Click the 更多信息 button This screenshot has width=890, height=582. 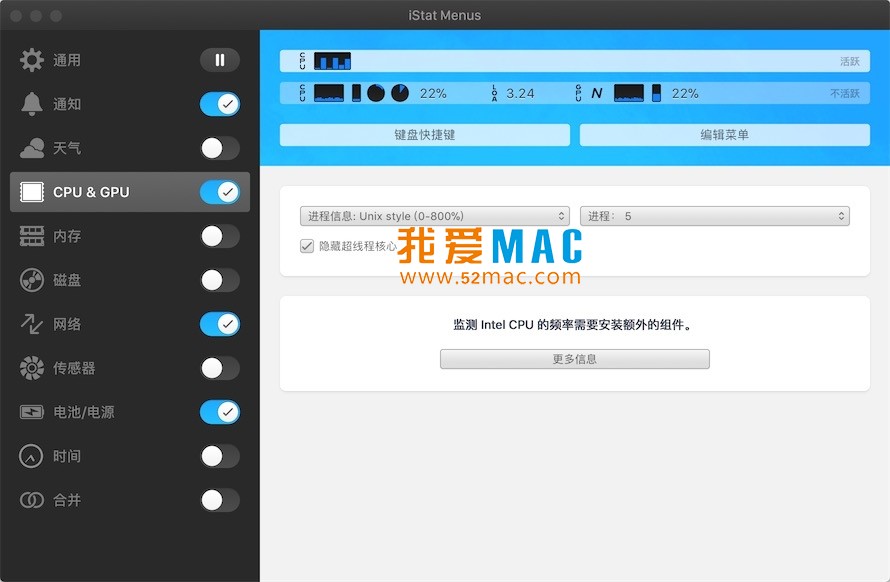click(574, 359)
